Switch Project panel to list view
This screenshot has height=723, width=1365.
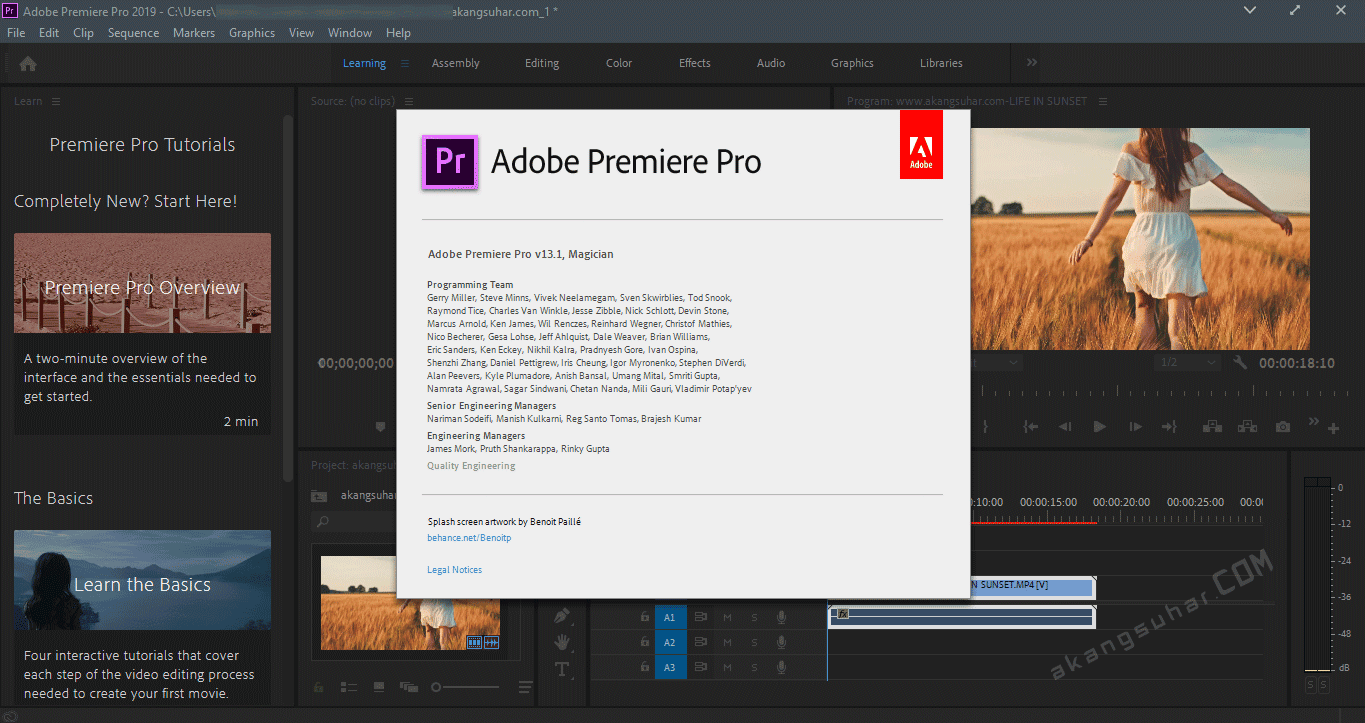(x=349, y=687)
